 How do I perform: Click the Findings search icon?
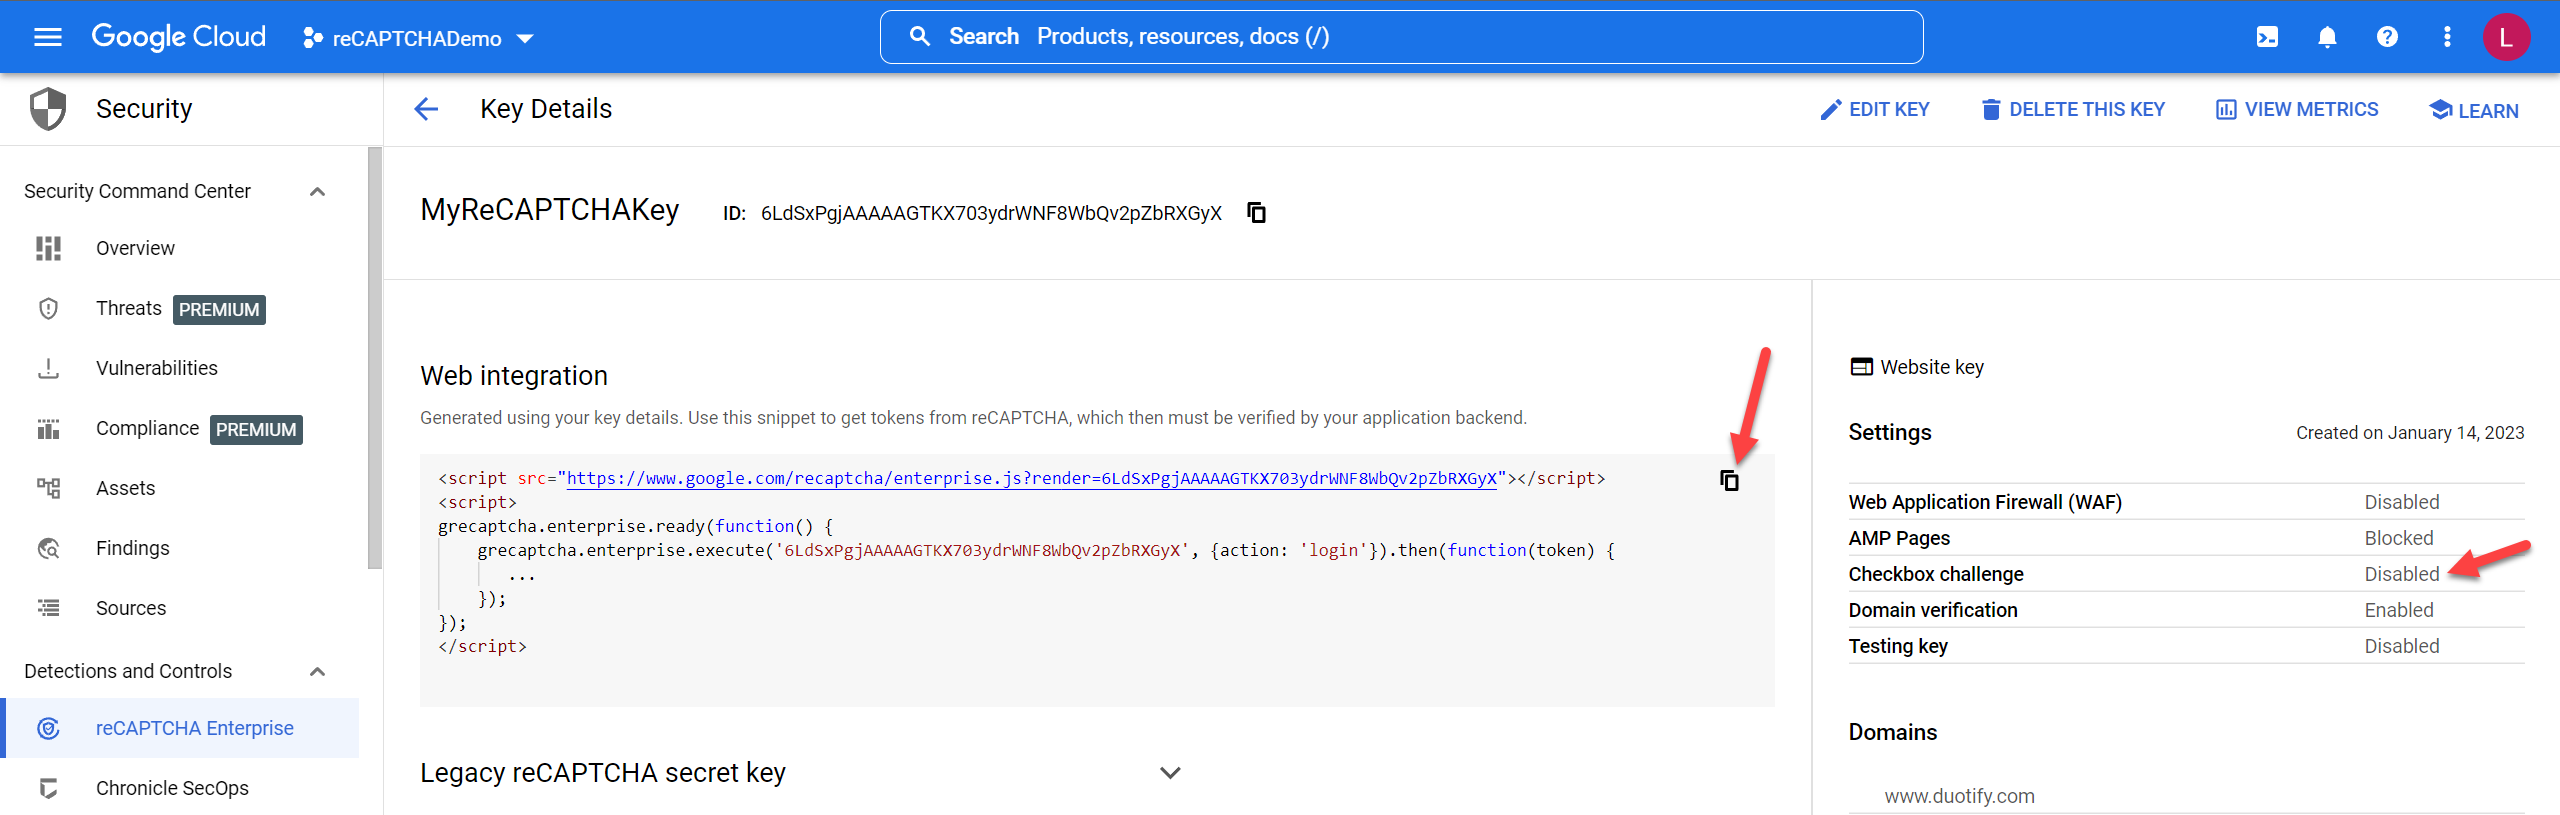tap(48, 548)
